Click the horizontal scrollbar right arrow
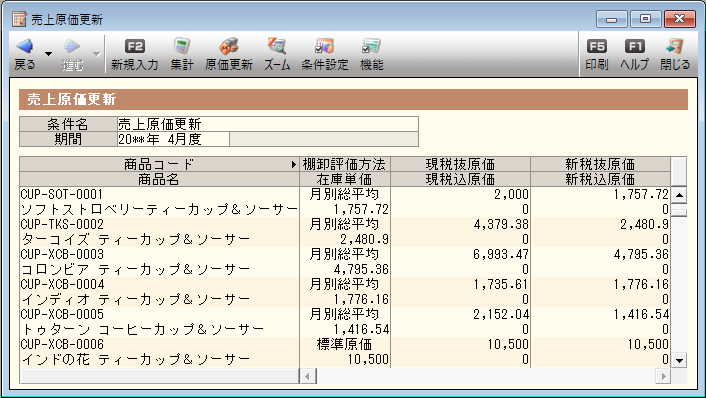The image size is (706, 398). click(x=663, y=376)
